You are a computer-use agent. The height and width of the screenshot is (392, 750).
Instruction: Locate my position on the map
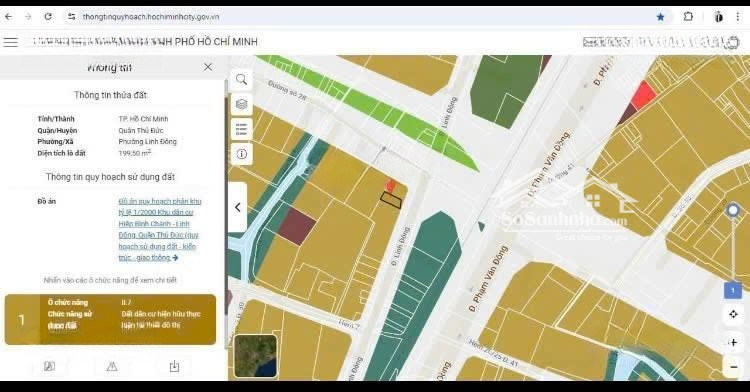[733, 314]
